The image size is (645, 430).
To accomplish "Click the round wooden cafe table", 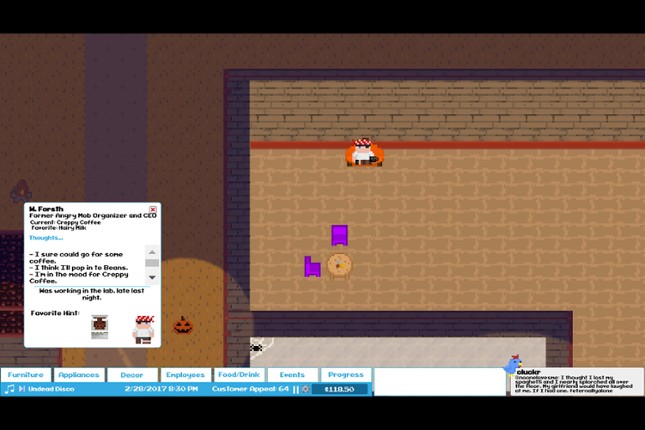I will click(x=340, y=265).
